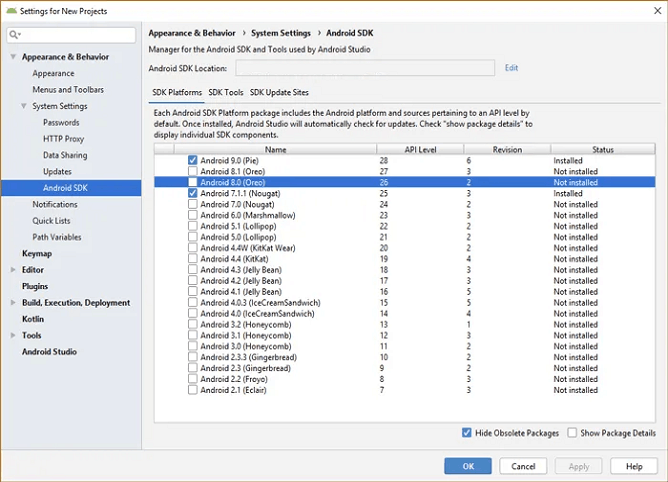Switch to the SDK Platforms tab
This screenshot has height=482, width=668.
pyautogui.click(x=177, y=92)
